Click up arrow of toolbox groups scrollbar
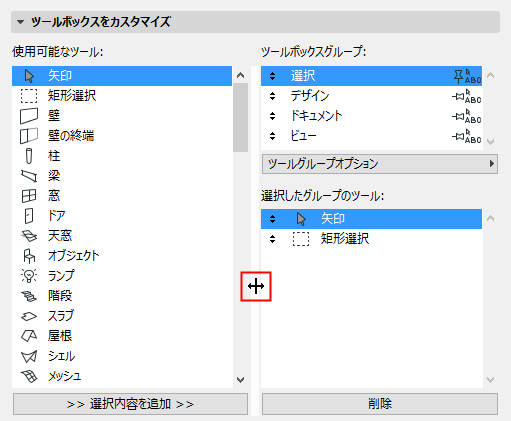Screen dimensions: 511x421 click(x=490, y=75)
